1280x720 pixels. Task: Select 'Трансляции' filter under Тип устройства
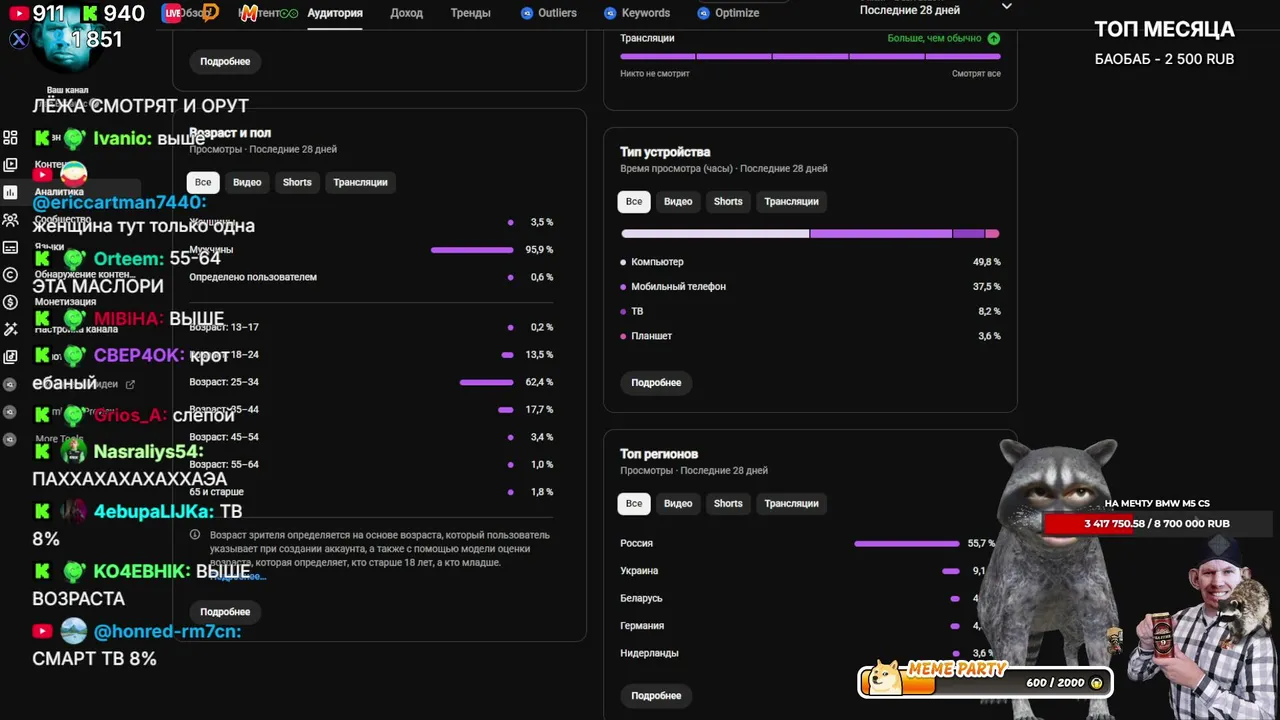pyautogui.click(x=791, y=201)
